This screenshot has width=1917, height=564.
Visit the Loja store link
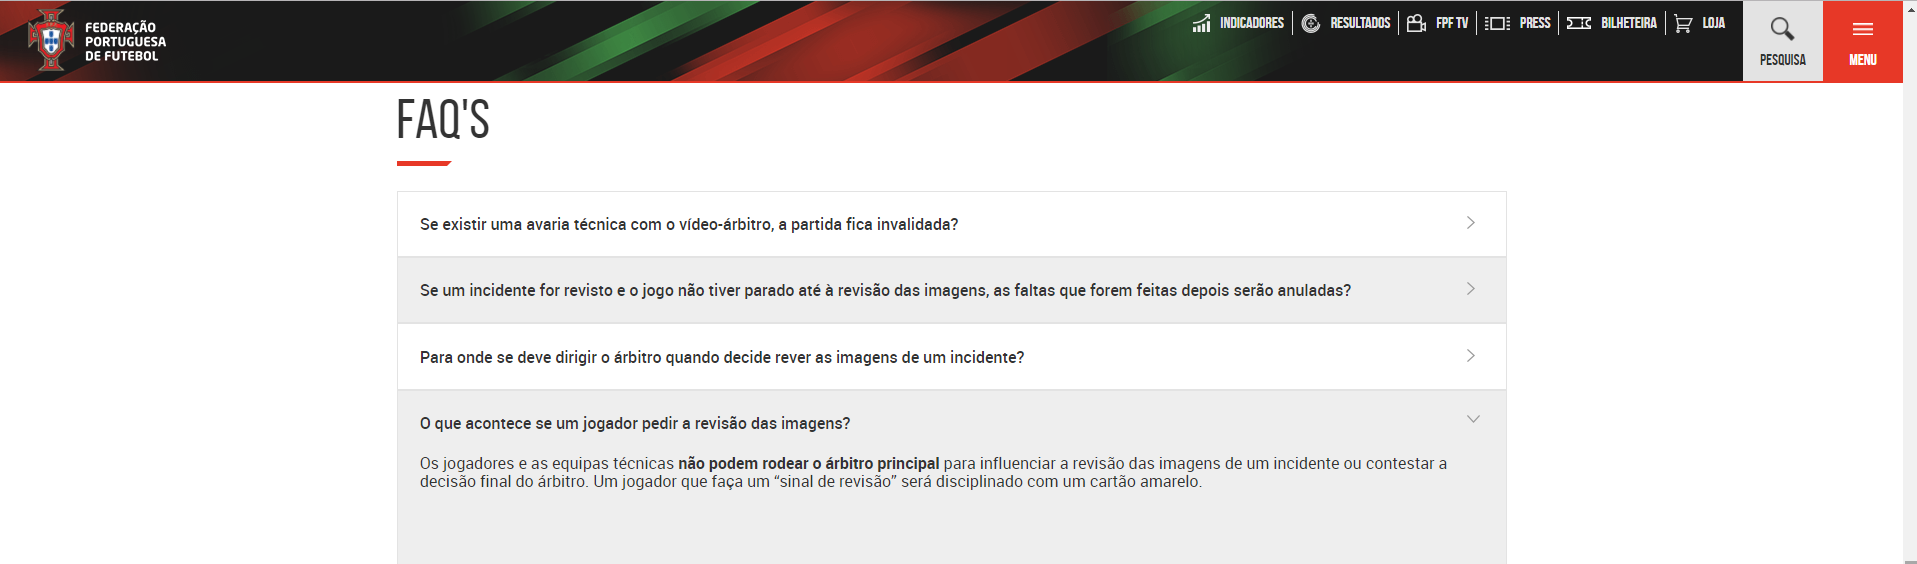tap(1714, 23)
